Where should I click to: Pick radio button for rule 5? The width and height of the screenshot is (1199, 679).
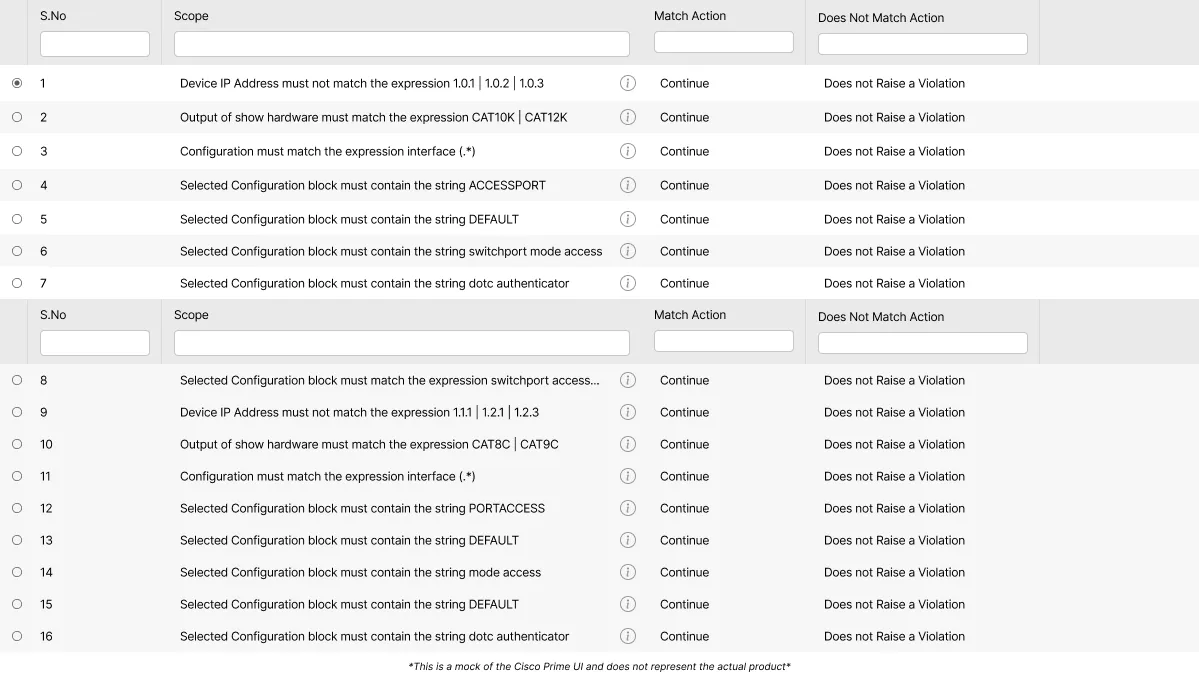point(17,219)
